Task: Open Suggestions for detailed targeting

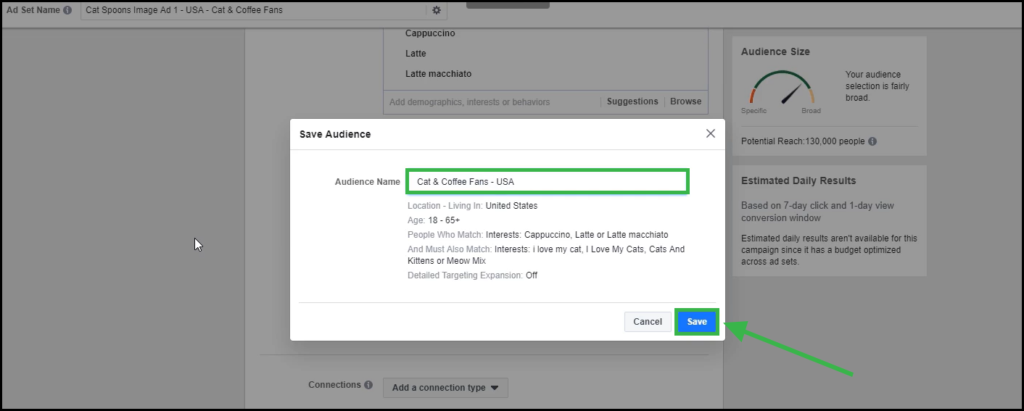Action: [632, 101]
